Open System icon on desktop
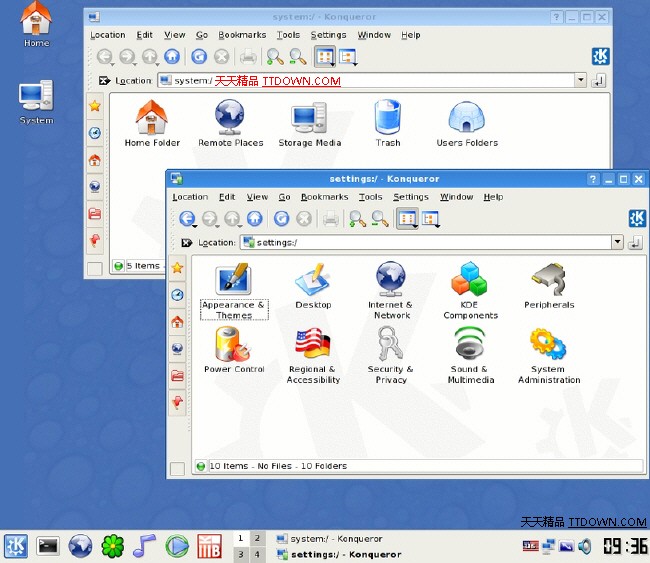This screenshot has width=650, height=563. point(36,102)
